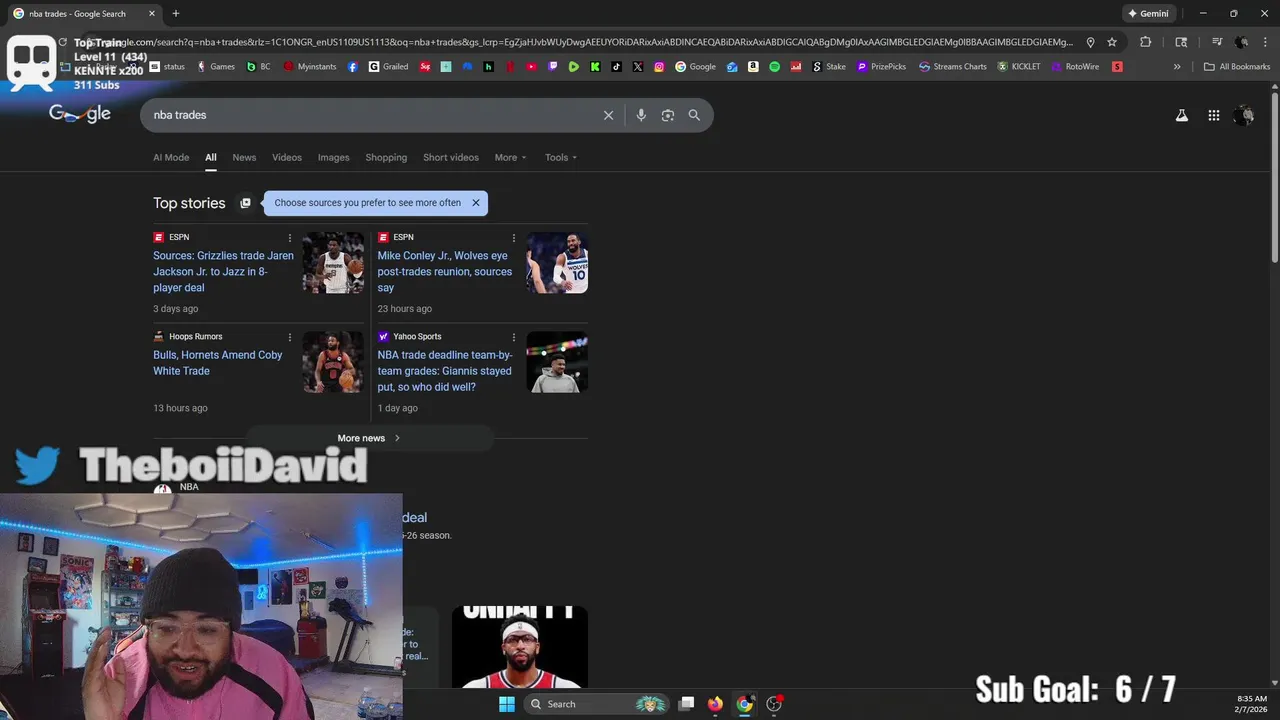Go to Google homepage via logo
The height and width of the screenshot is (720, 1280).
[80, 114]
